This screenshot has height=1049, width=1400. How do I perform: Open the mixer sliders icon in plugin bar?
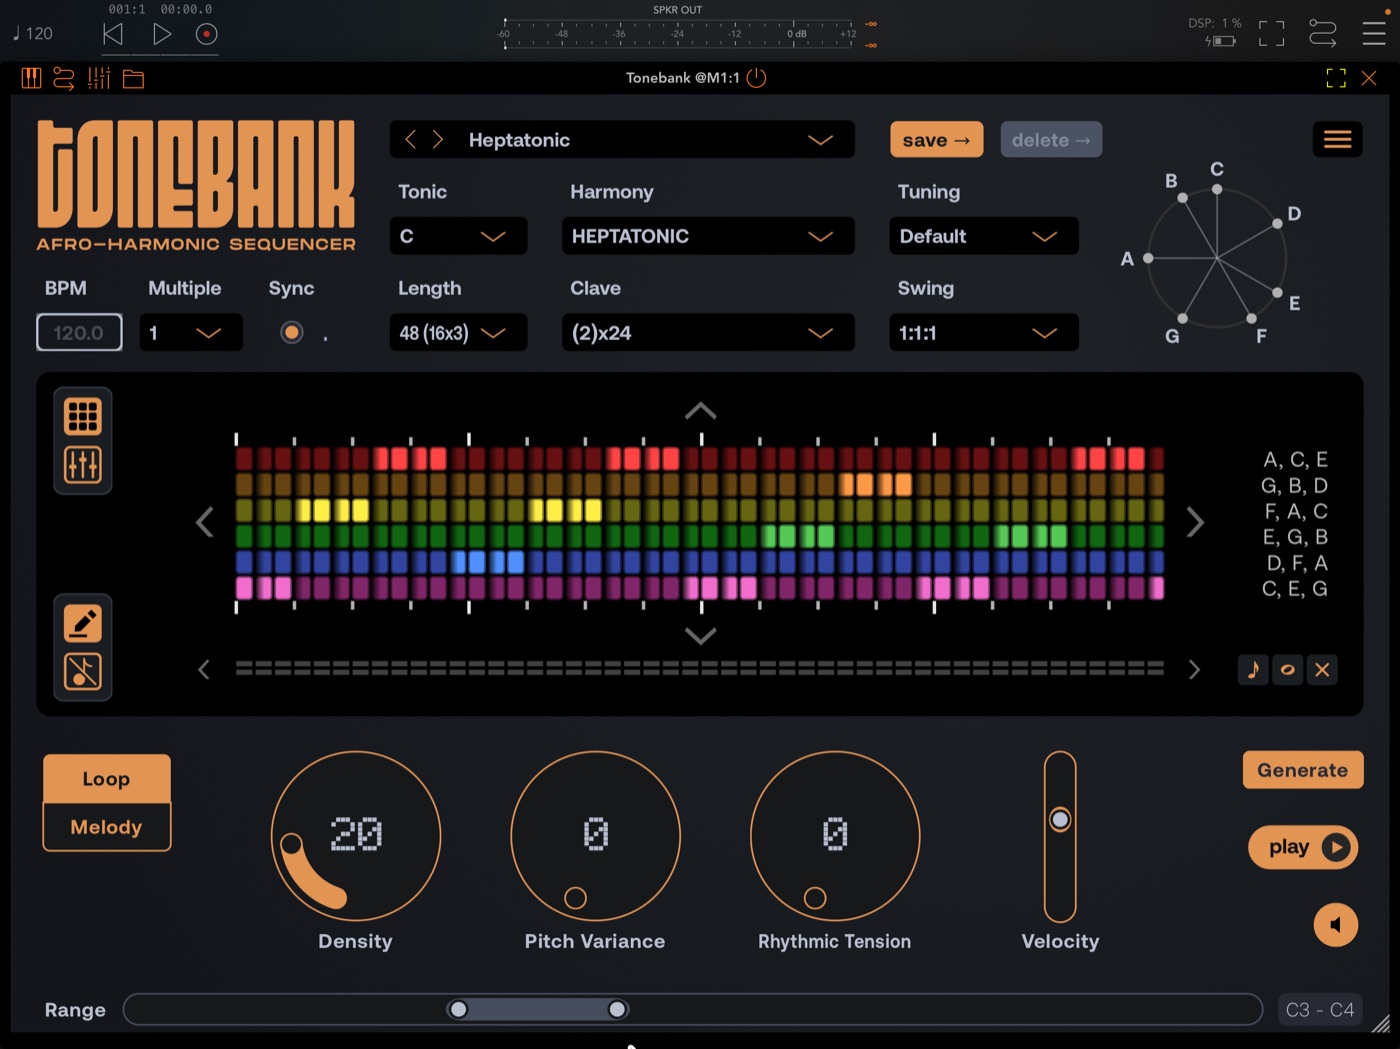pos(99,78)
